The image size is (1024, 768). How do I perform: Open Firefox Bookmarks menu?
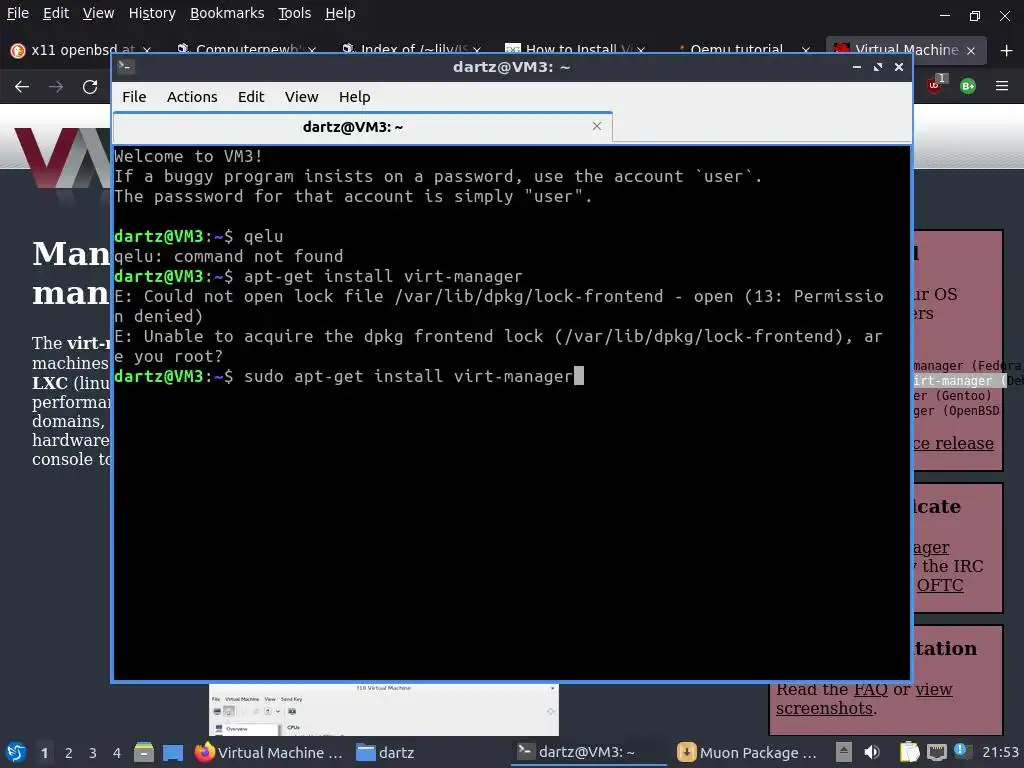pyautogui.click(x=227, y=13)
